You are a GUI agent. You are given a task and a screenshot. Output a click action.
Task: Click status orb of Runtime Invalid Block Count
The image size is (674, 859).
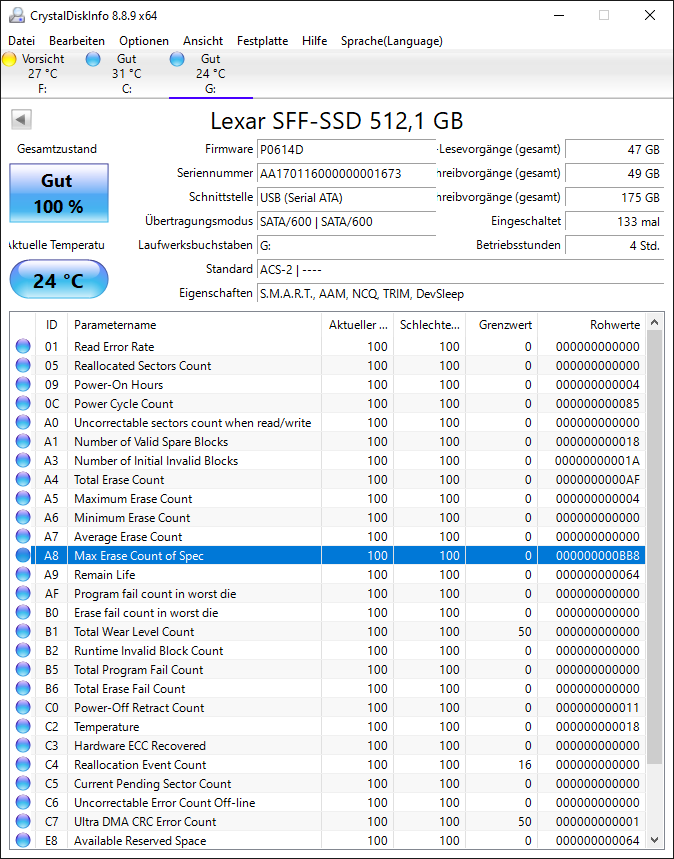click(23, 650)
